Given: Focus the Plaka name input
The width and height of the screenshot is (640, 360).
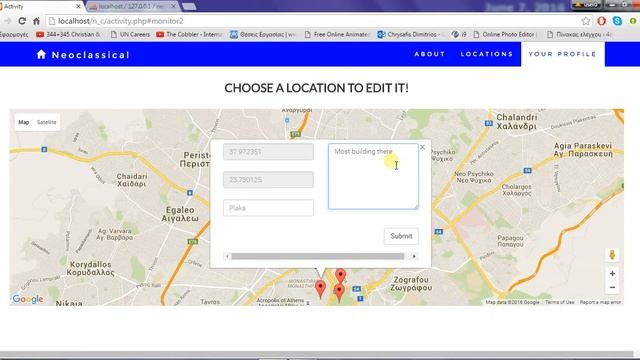Looking at the screenshot, I should [268, 208].
